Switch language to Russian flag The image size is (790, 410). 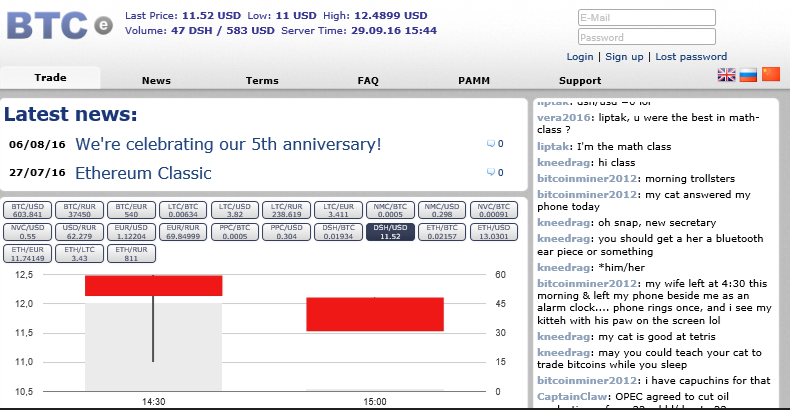[748, 75]
